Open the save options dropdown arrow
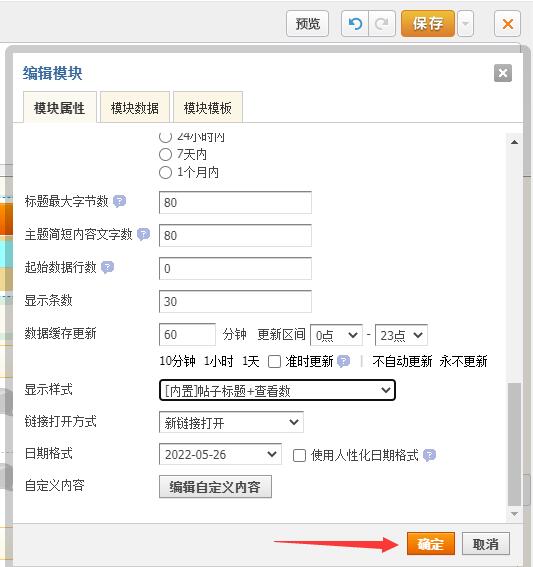 (x=465, y=24)
